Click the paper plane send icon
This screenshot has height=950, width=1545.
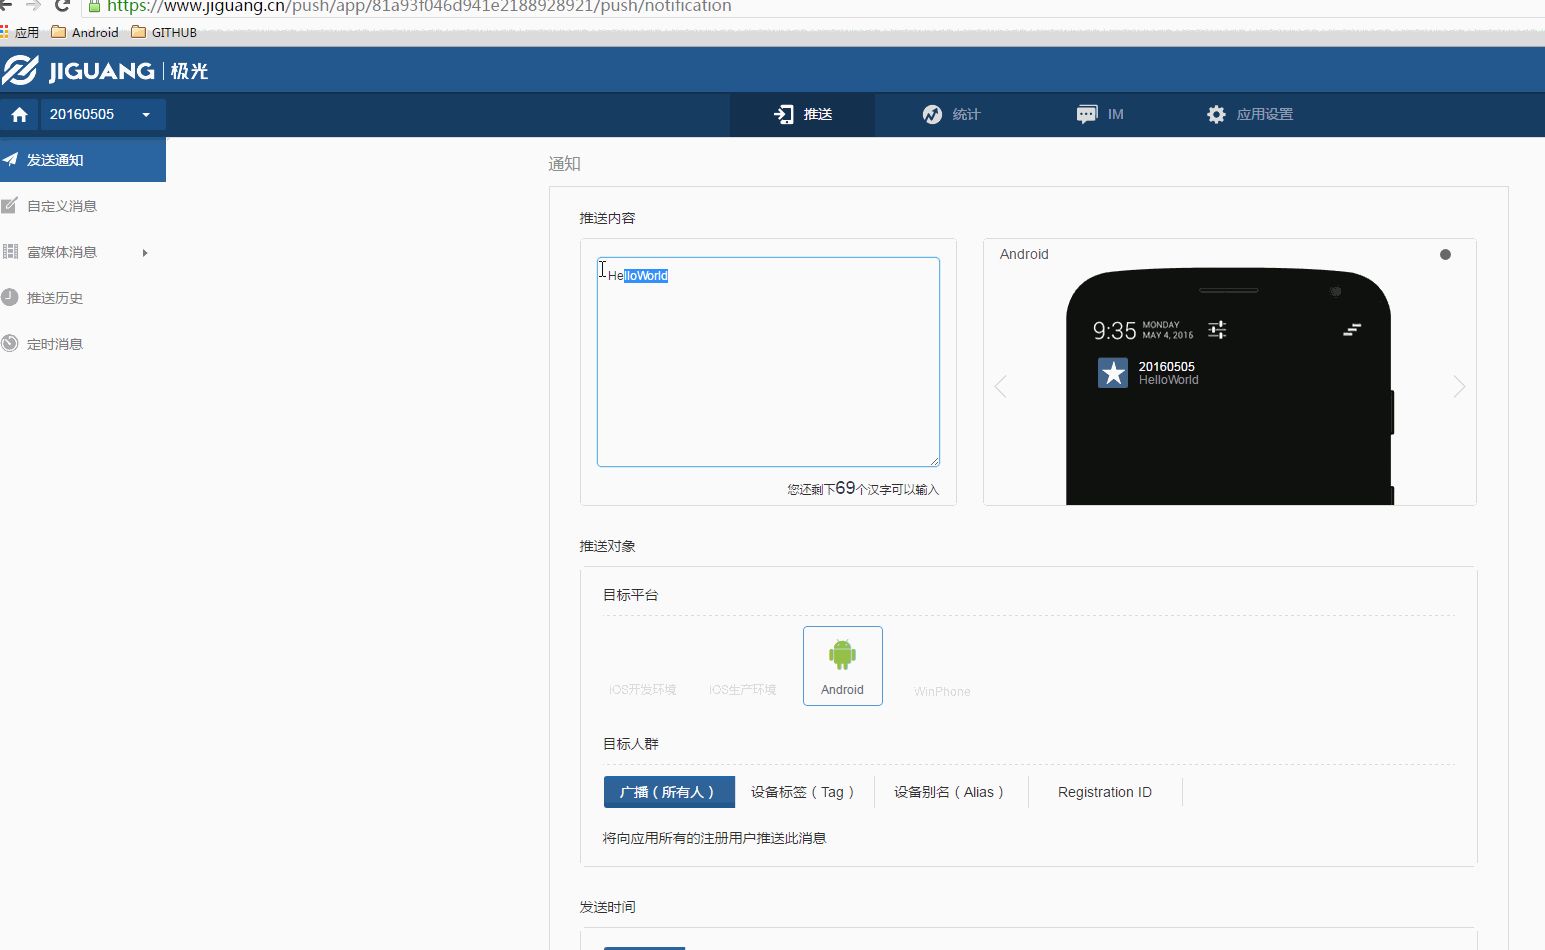tap(10, 159)
